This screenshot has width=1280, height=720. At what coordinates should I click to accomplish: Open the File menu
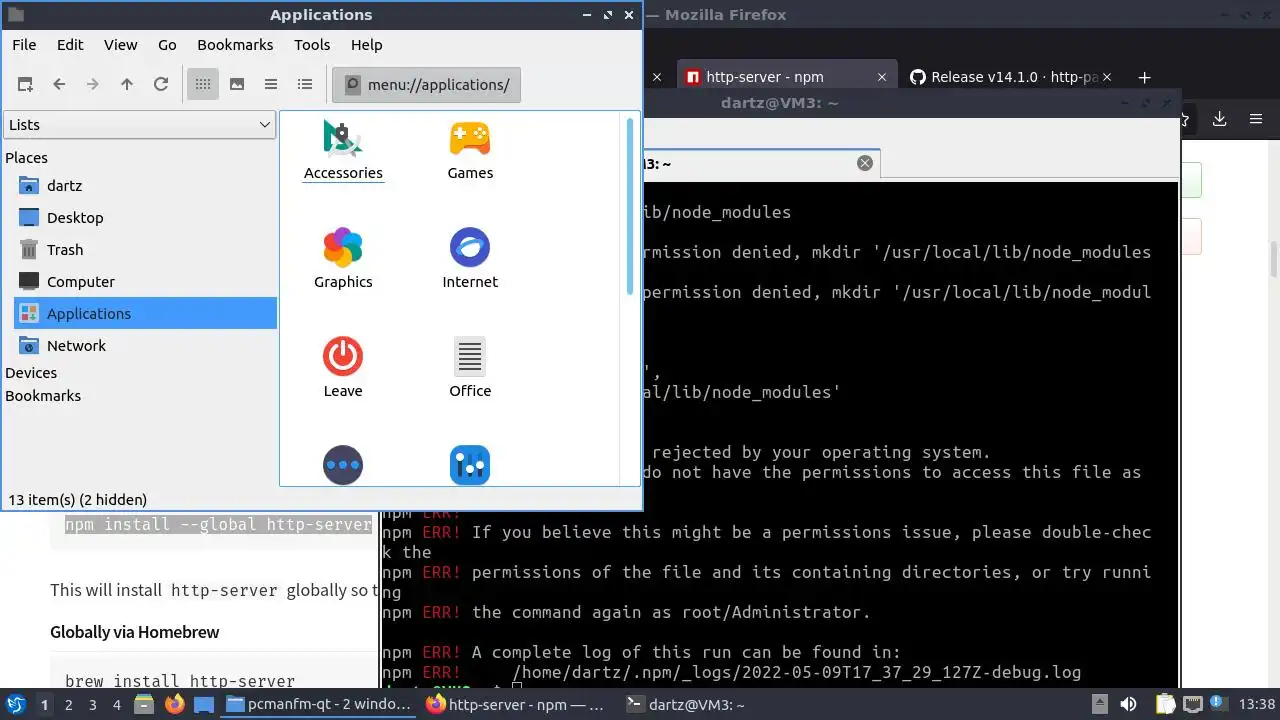coord(24,45)
